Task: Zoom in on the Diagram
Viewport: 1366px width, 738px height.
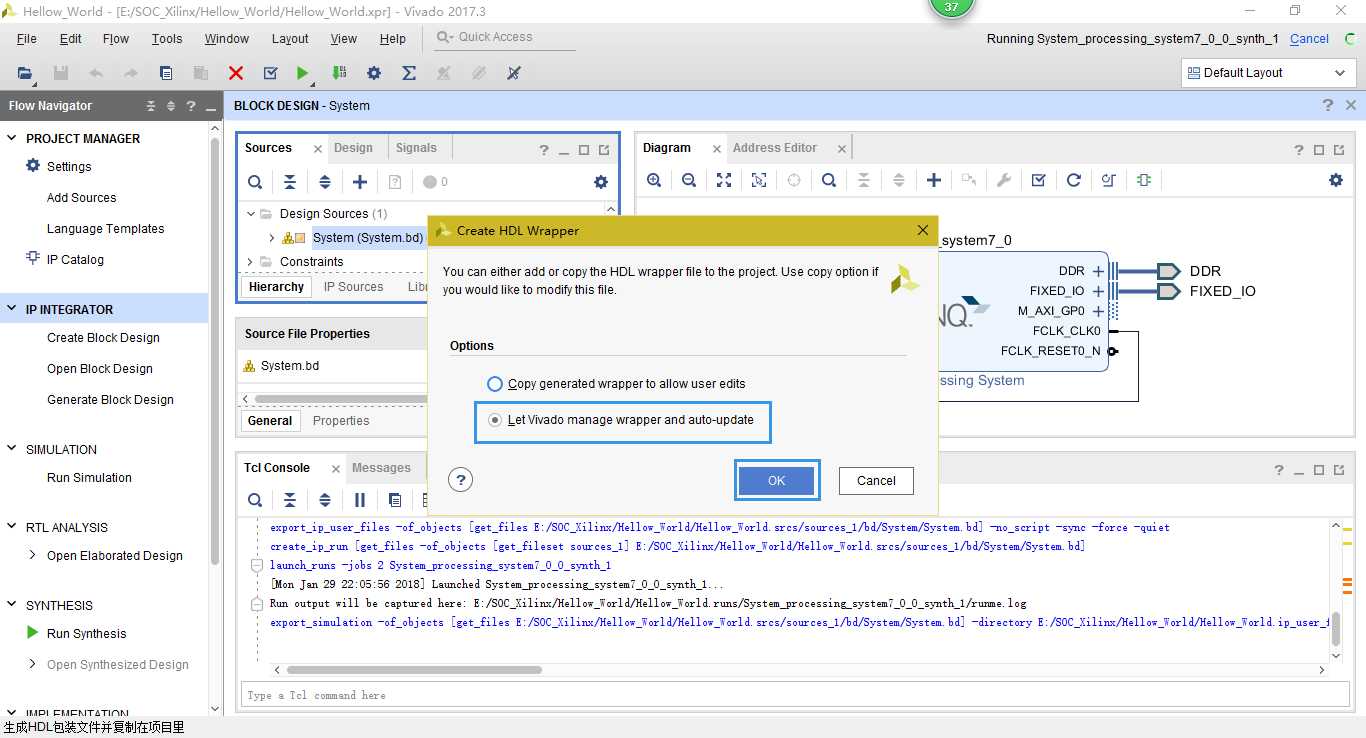Action: click(654, 180)
